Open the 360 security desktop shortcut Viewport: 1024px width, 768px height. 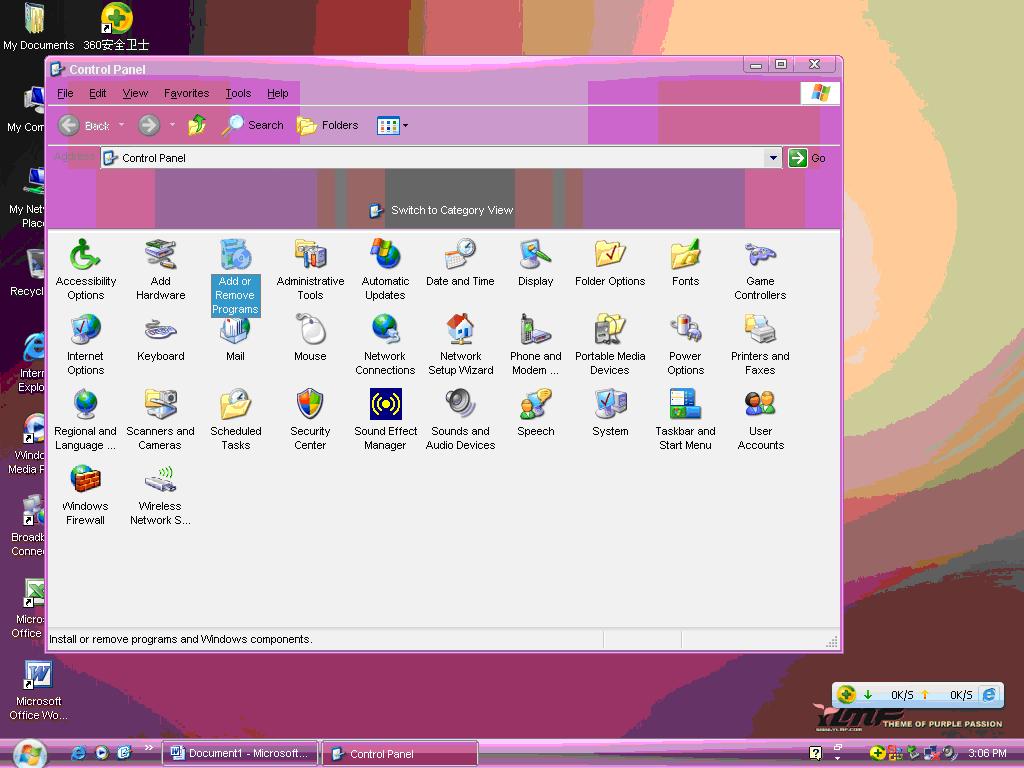coord(116,27)
